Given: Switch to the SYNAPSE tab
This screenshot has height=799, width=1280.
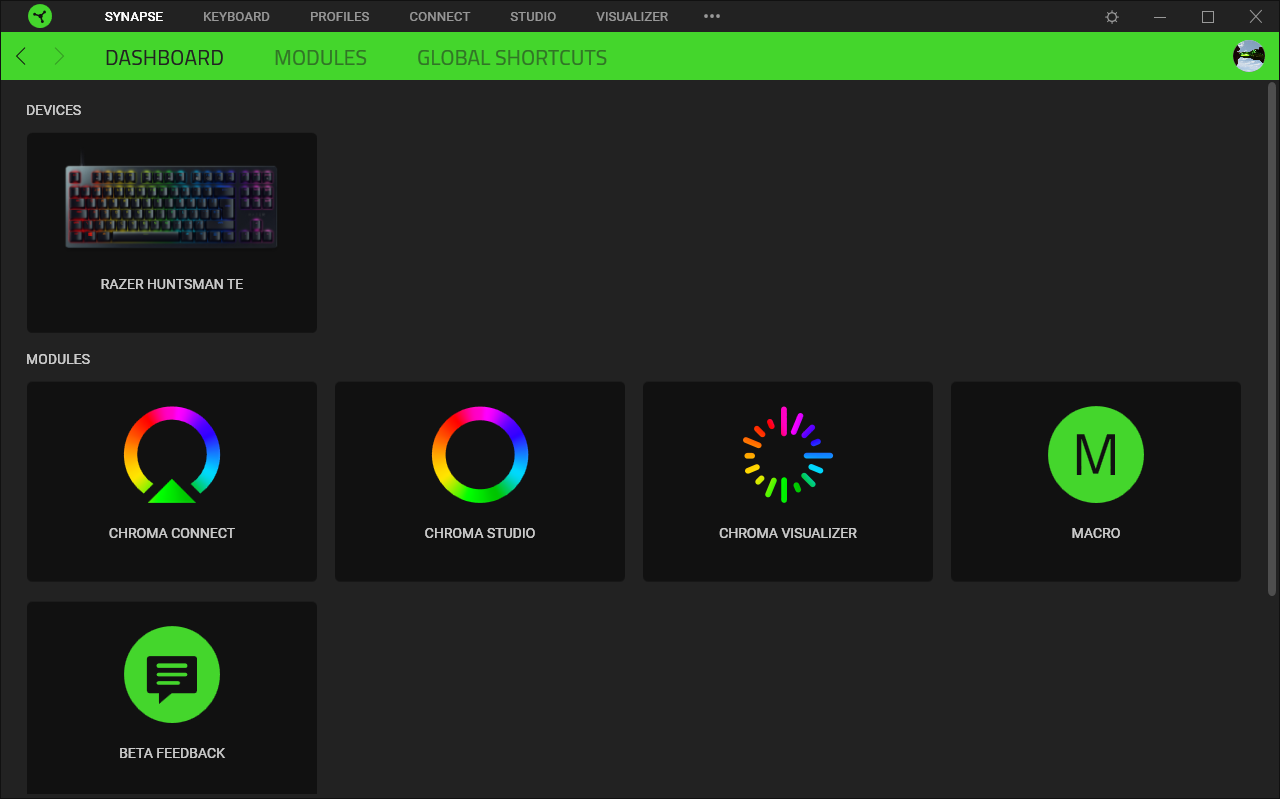Looking at the screenshot, I should tap(134, 17).
